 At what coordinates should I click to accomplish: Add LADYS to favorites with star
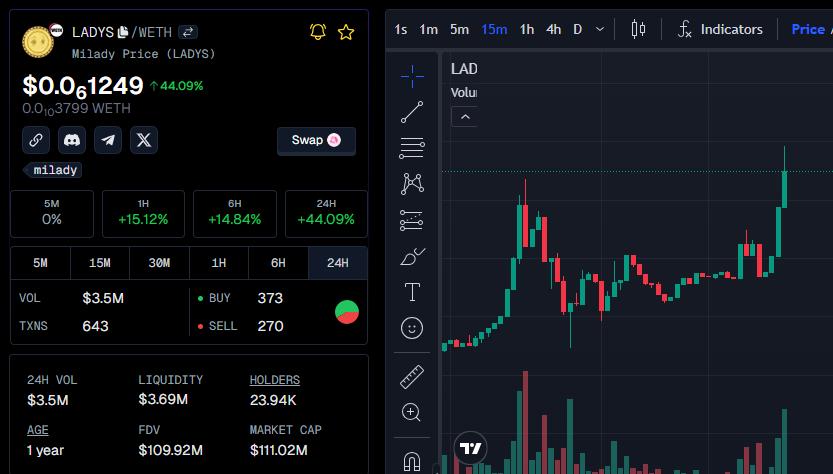[346, 32]
